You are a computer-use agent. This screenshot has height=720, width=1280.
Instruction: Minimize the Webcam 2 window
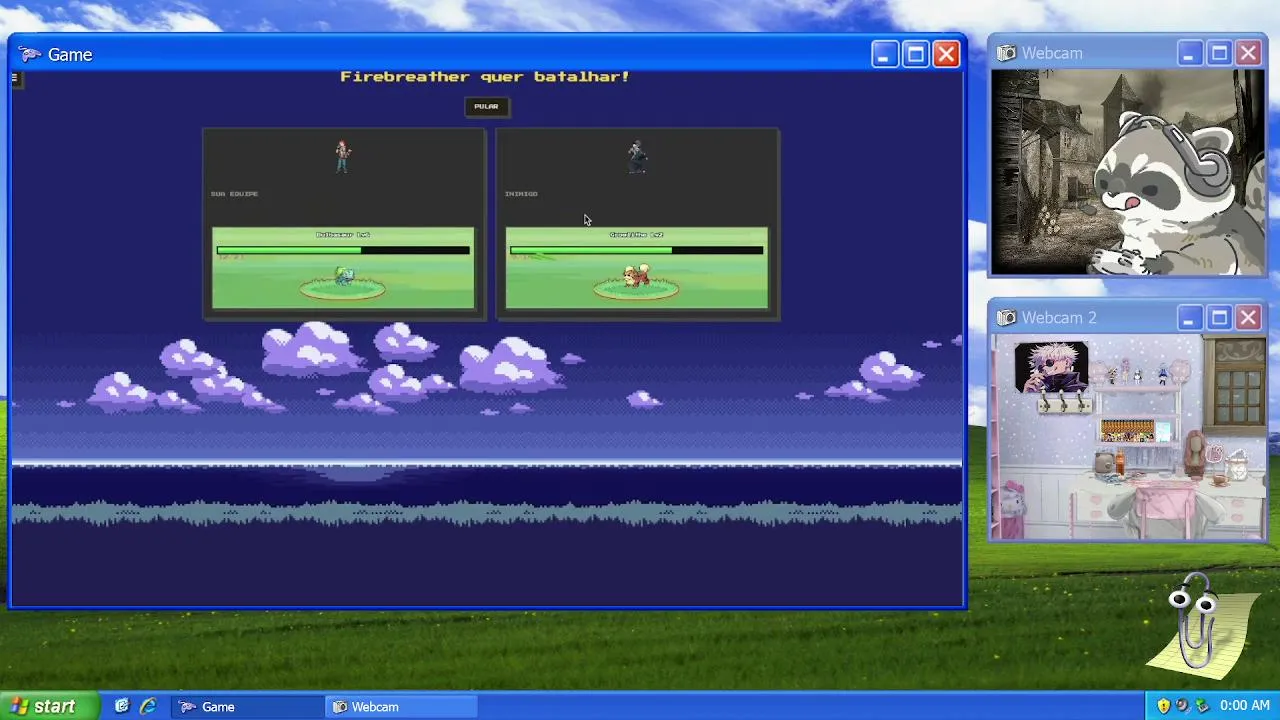pos(1189,318)
